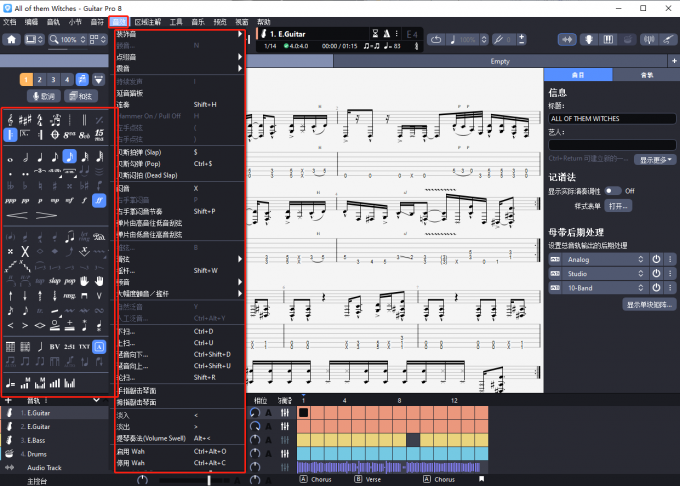Open tempo automation note-equals icon
This screenshot has width=680, height=486.
(10, 383)
